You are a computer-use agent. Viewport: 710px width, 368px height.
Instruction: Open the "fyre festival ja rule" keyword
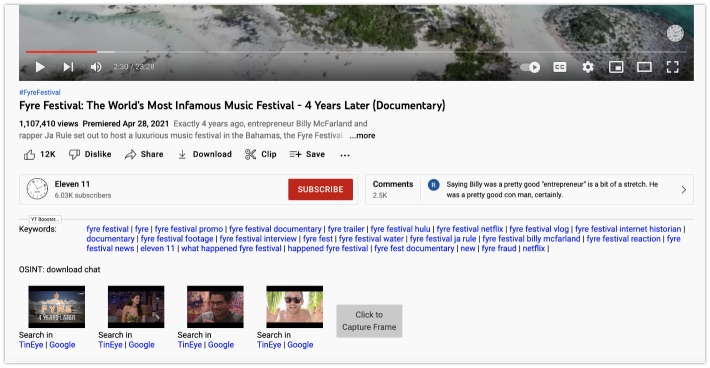[443, 239]
